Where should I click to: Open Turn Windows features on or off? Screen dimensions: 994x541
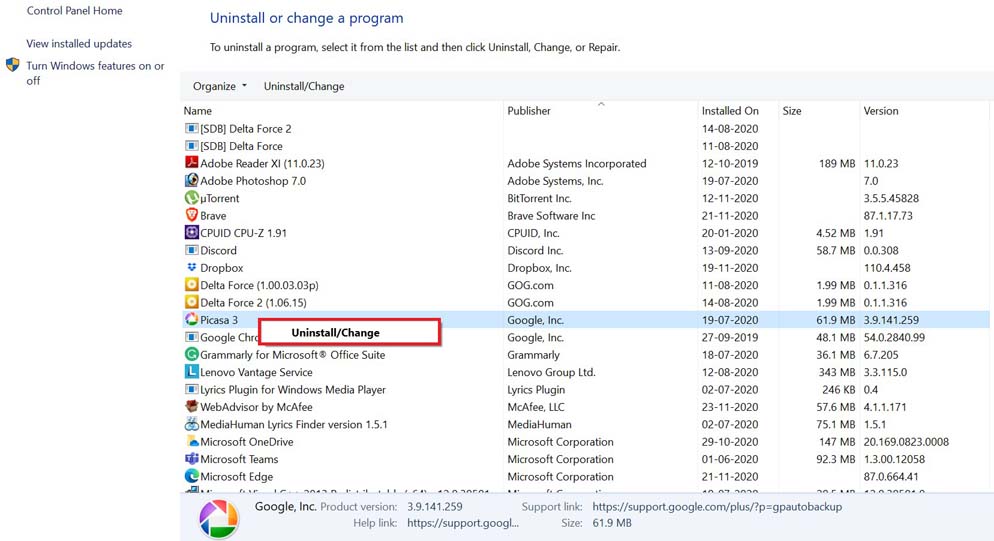point(95,73)
